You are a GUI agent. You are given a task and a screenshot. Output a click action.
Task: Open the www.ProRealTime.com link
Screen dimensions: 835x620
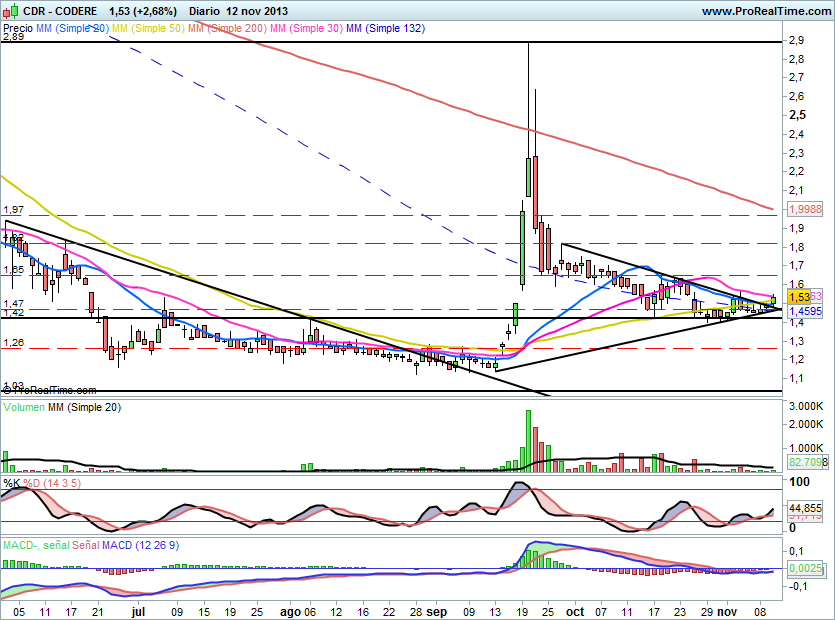click(x=766, y=11)
